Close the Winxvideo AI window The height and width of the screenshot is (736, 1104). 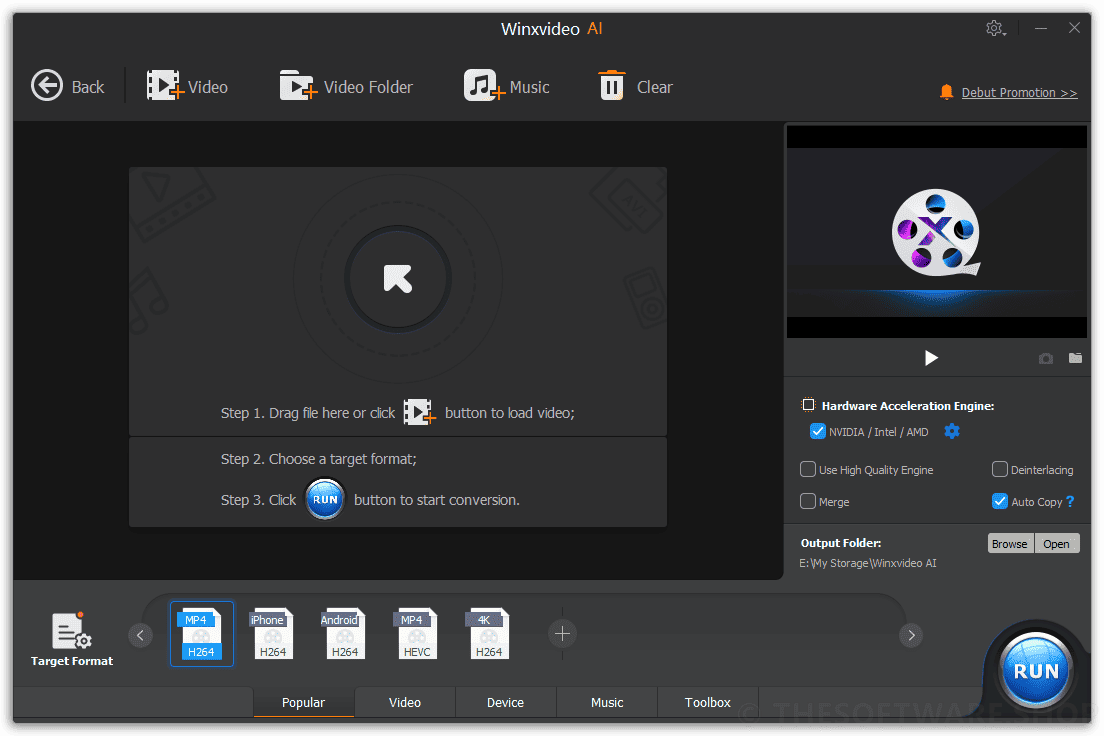pos(1074,27)
